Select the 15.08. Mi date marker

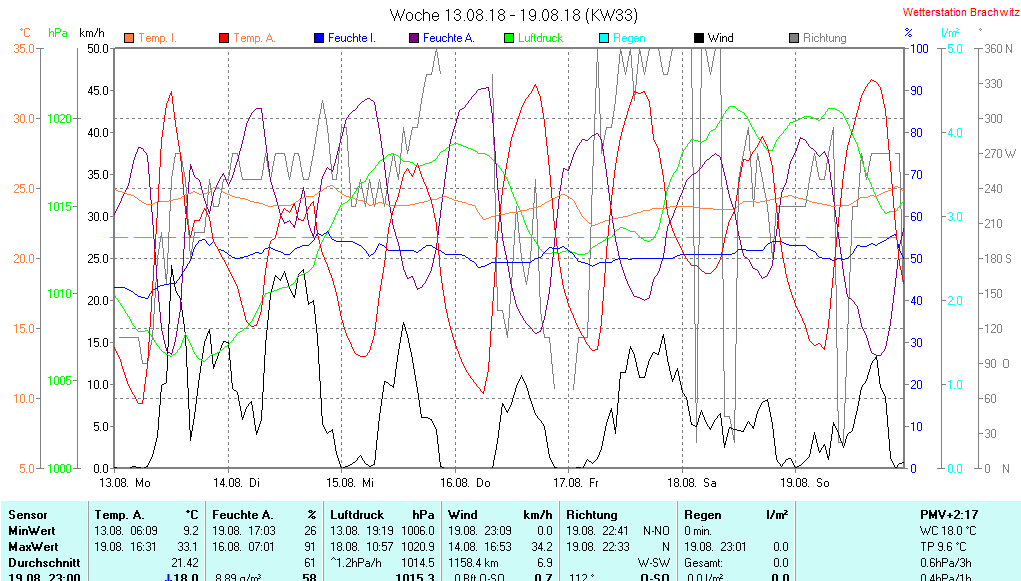[353, 482]
